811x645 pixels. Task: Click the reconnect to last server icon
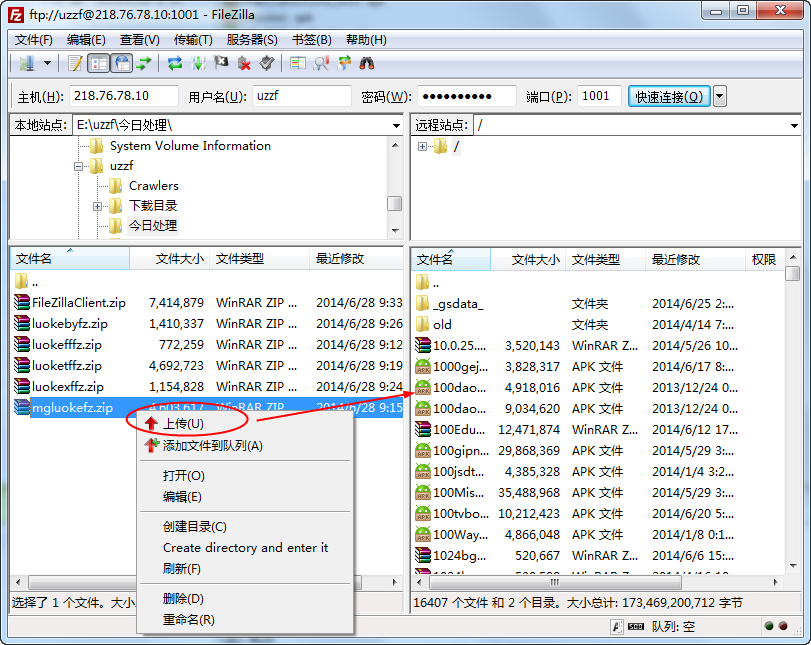pyautogui.click(x=266, y=63)
